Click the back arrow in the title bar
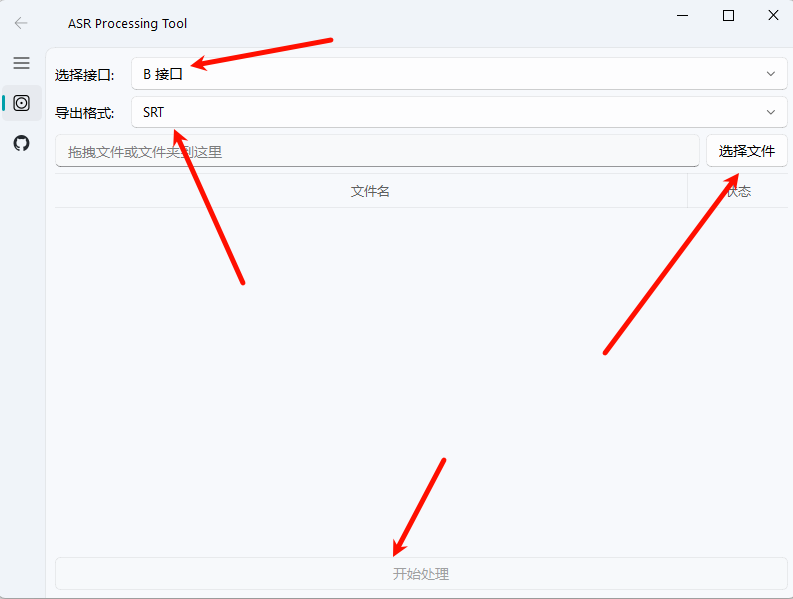The width and height of the screenshot is (793, 599). 21,23
